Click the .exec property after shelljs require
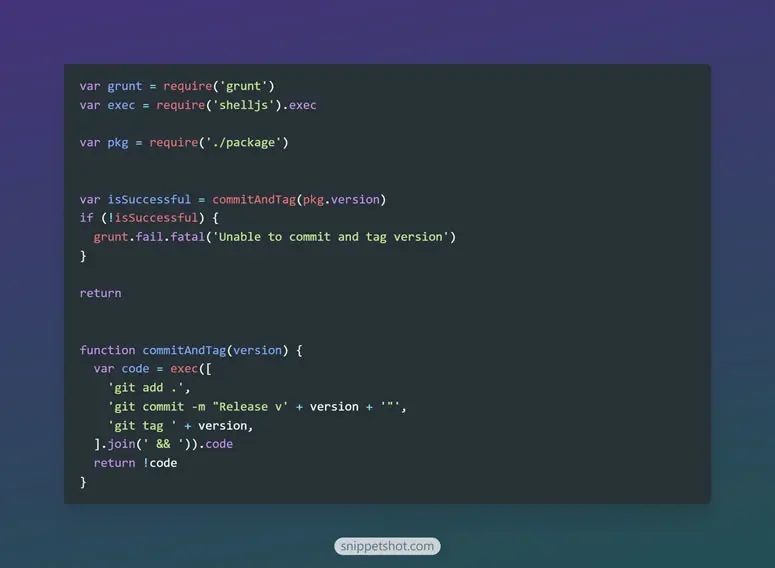 [x=300, y=105]
